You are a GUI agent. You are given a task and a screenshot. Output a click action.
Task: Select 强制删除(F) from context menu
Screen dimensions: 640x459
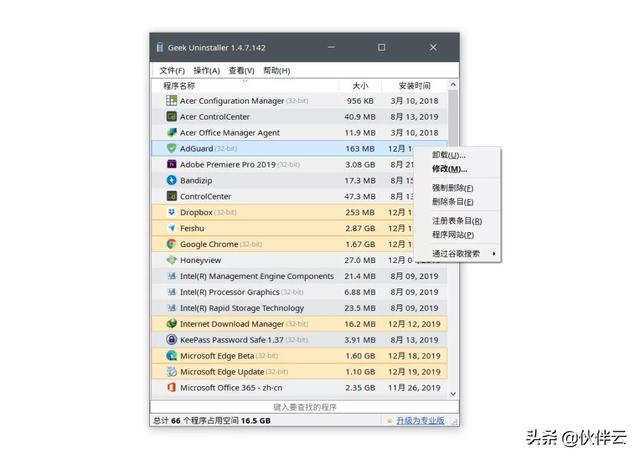click(x=453, y=188)
